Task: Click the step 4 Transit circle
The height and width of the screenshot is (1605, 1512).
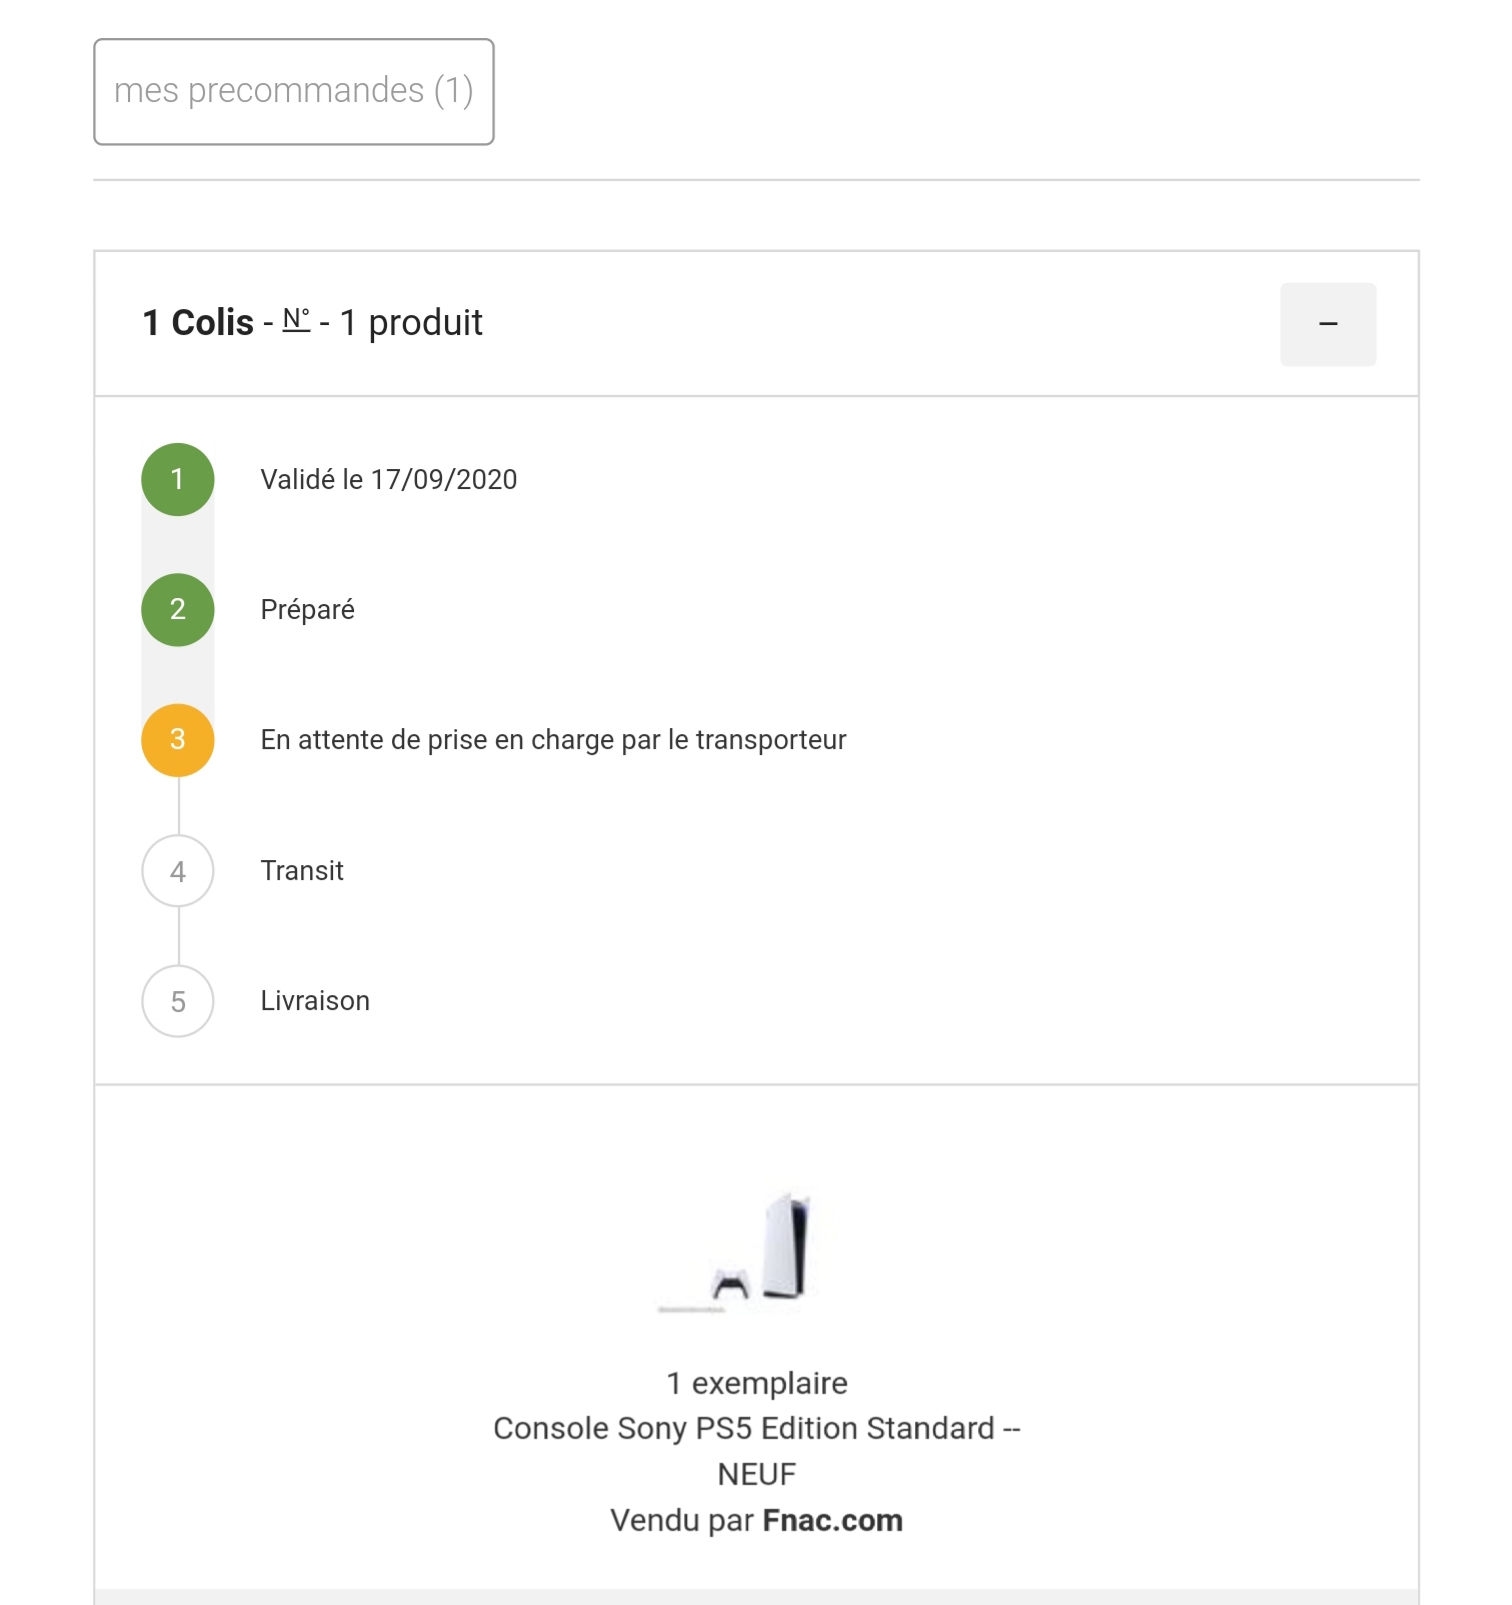Action: pos(178,871)
